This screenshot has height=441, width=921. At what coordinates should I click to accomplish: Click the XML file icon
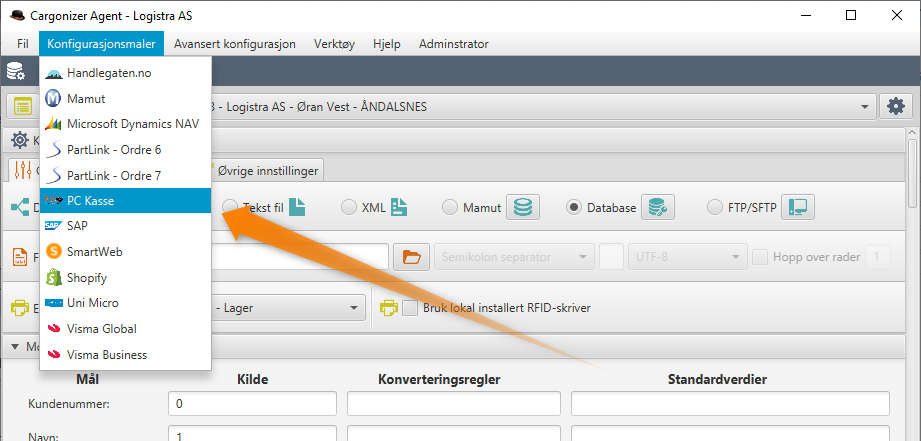(x=399, y=207)
